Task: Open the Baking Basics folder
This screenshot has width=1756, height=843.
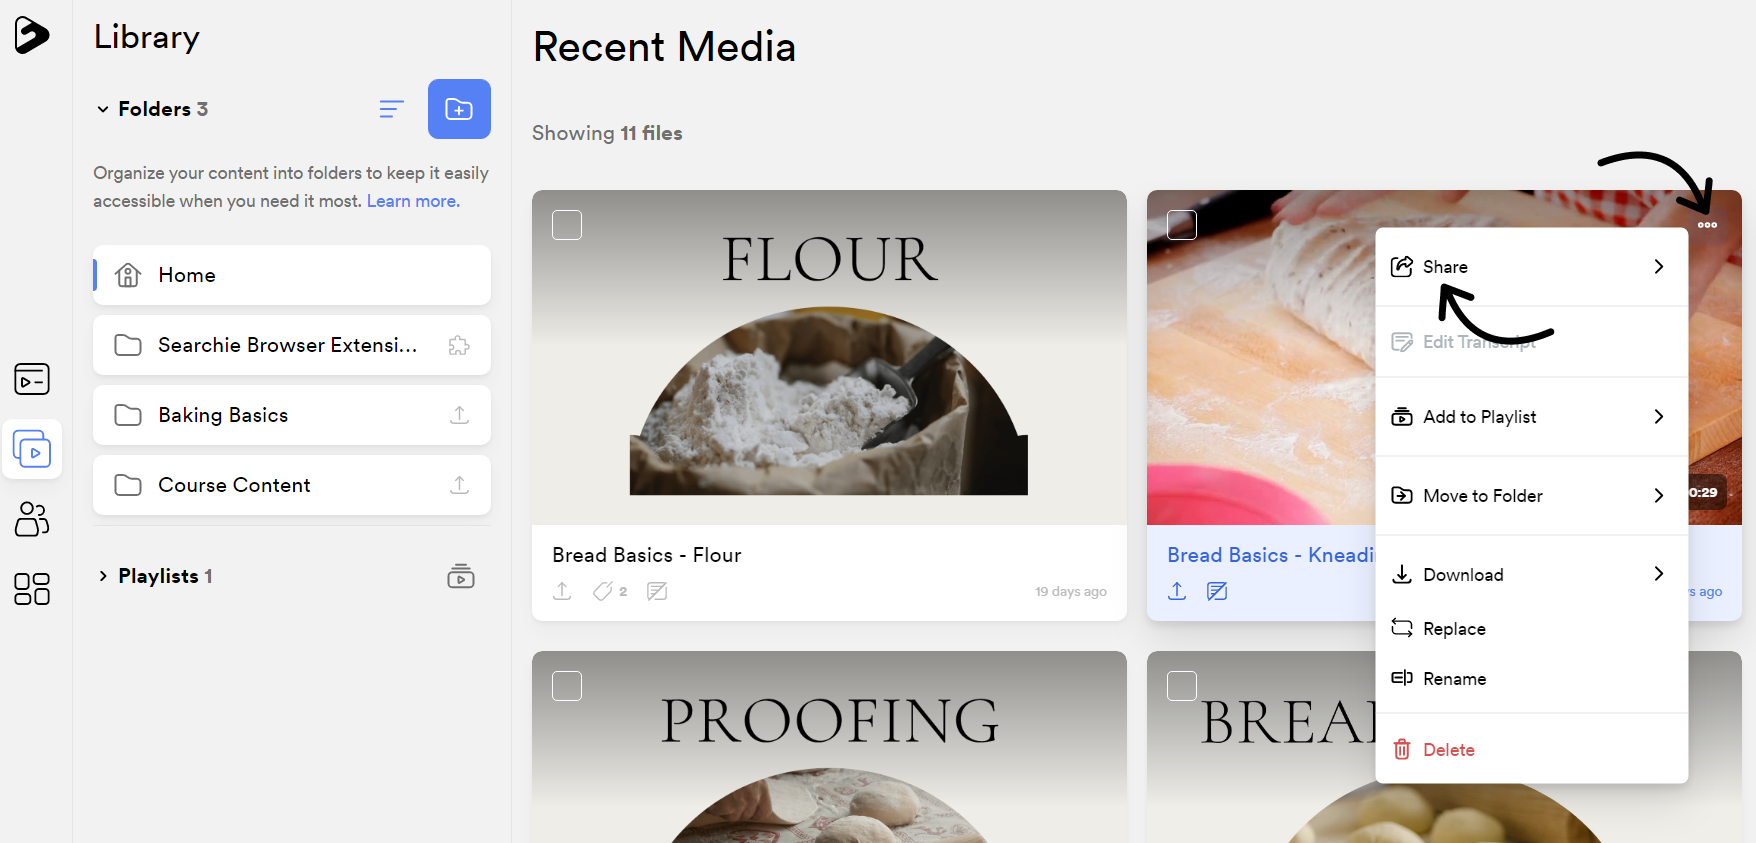Action: click(292, 415)
